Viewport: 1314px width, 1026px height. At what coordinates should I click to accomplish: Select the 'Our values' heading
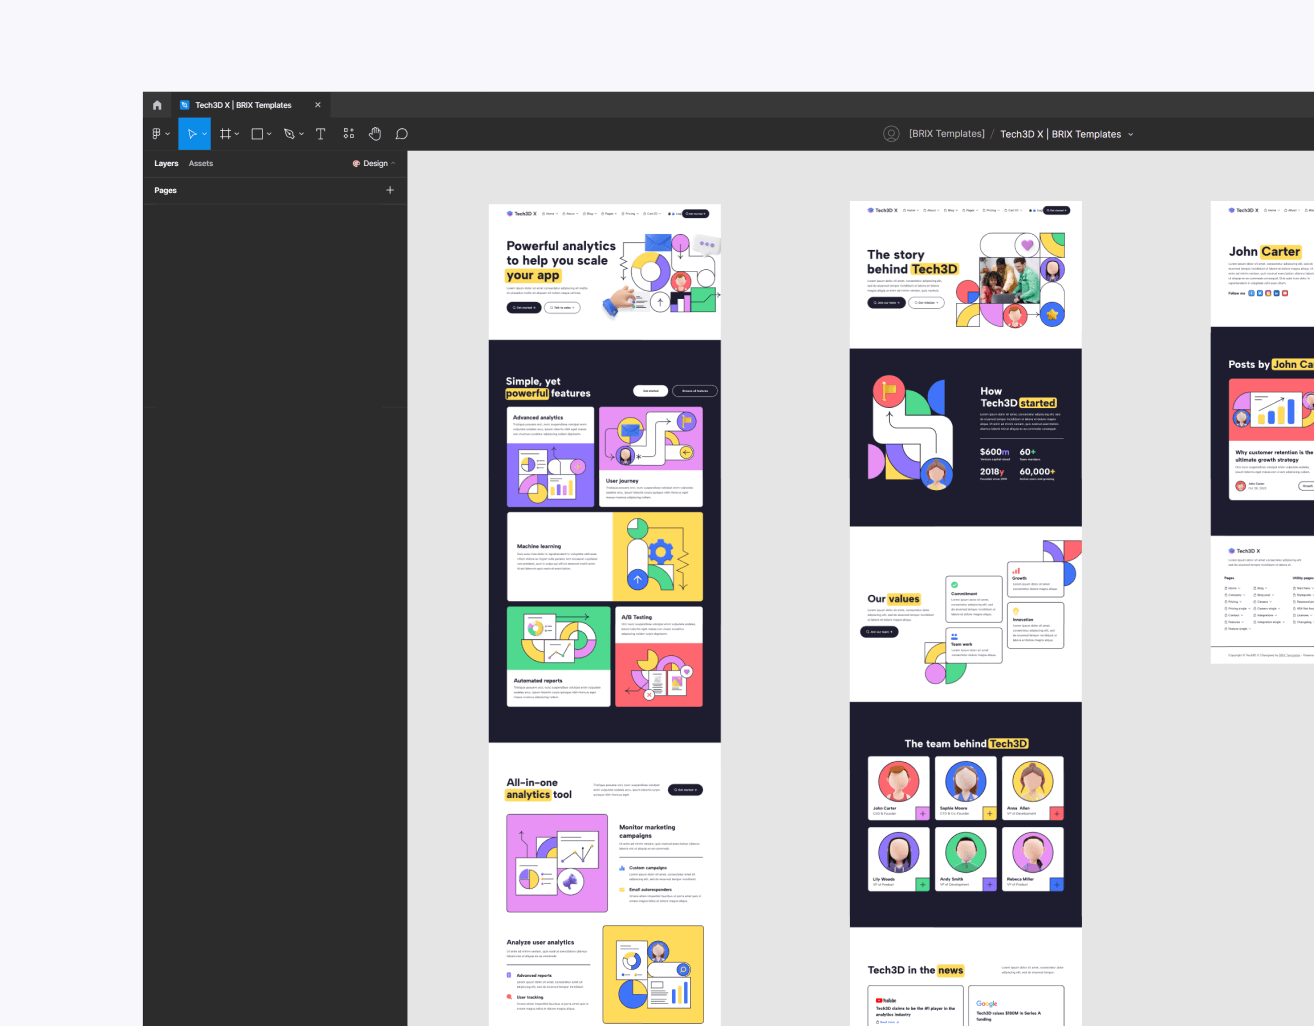pos(894,599)
